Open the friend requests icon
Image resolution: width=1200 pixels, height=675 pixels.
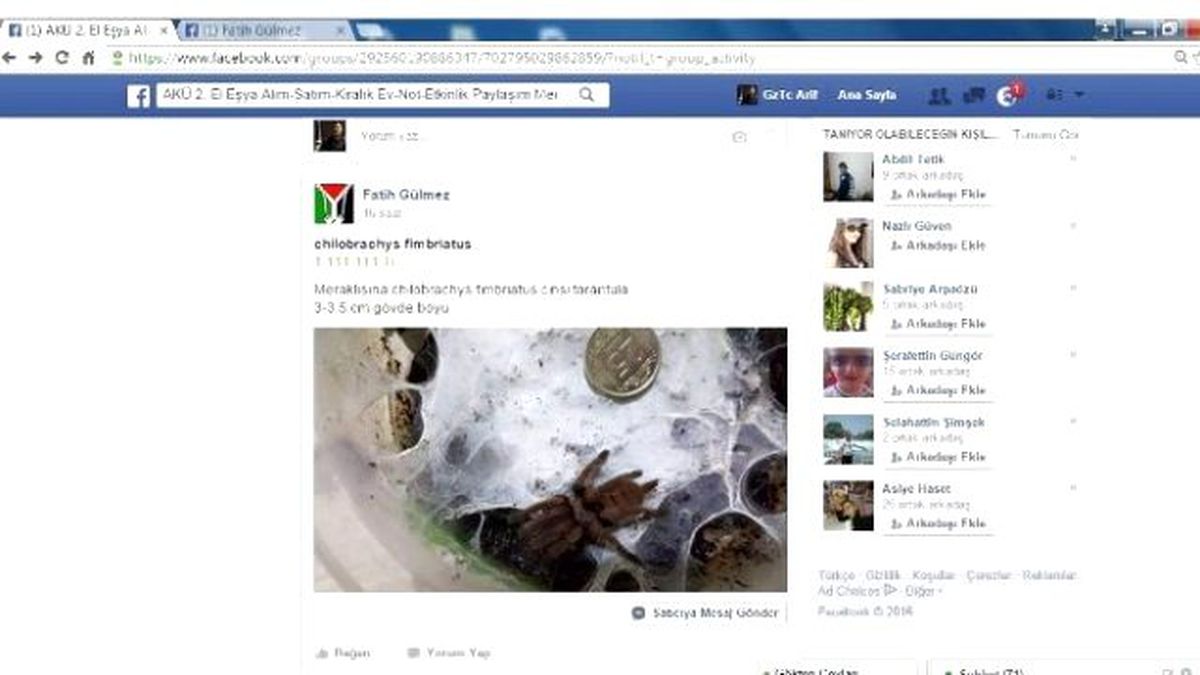[x=939, y=96]
